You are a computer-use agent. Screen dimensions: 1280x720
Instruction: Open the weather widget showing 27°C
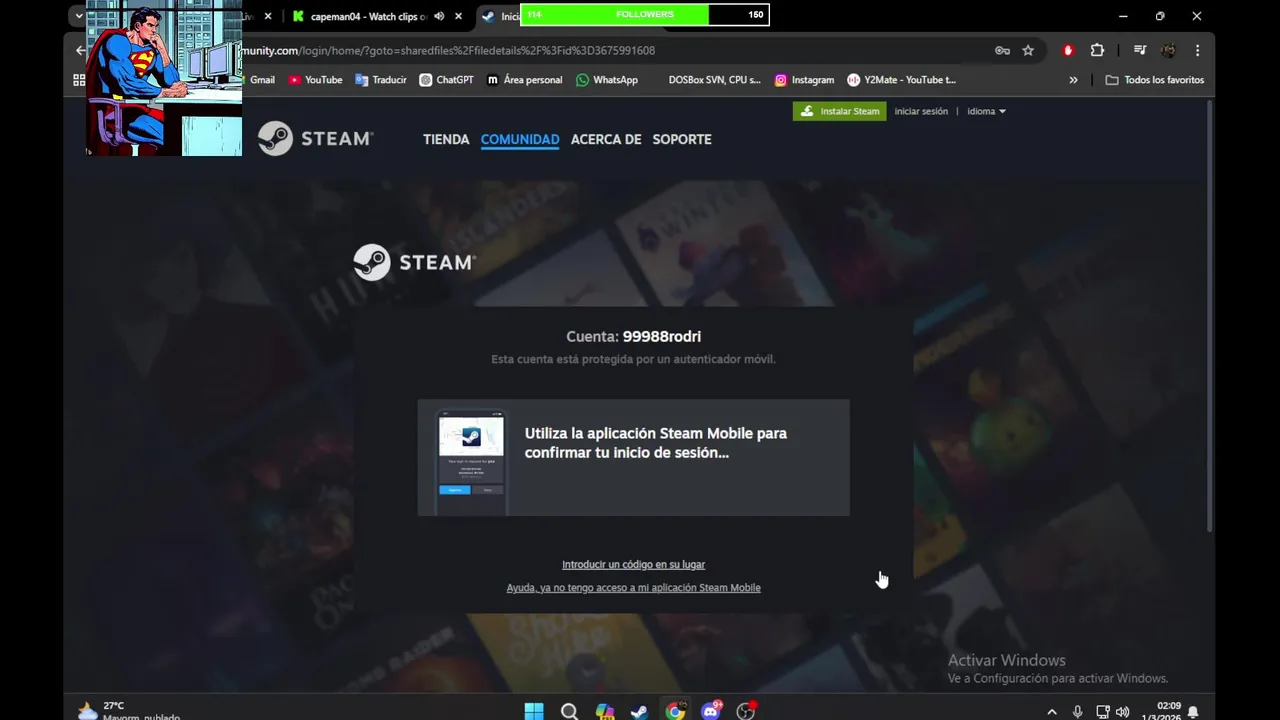point(129,710)
